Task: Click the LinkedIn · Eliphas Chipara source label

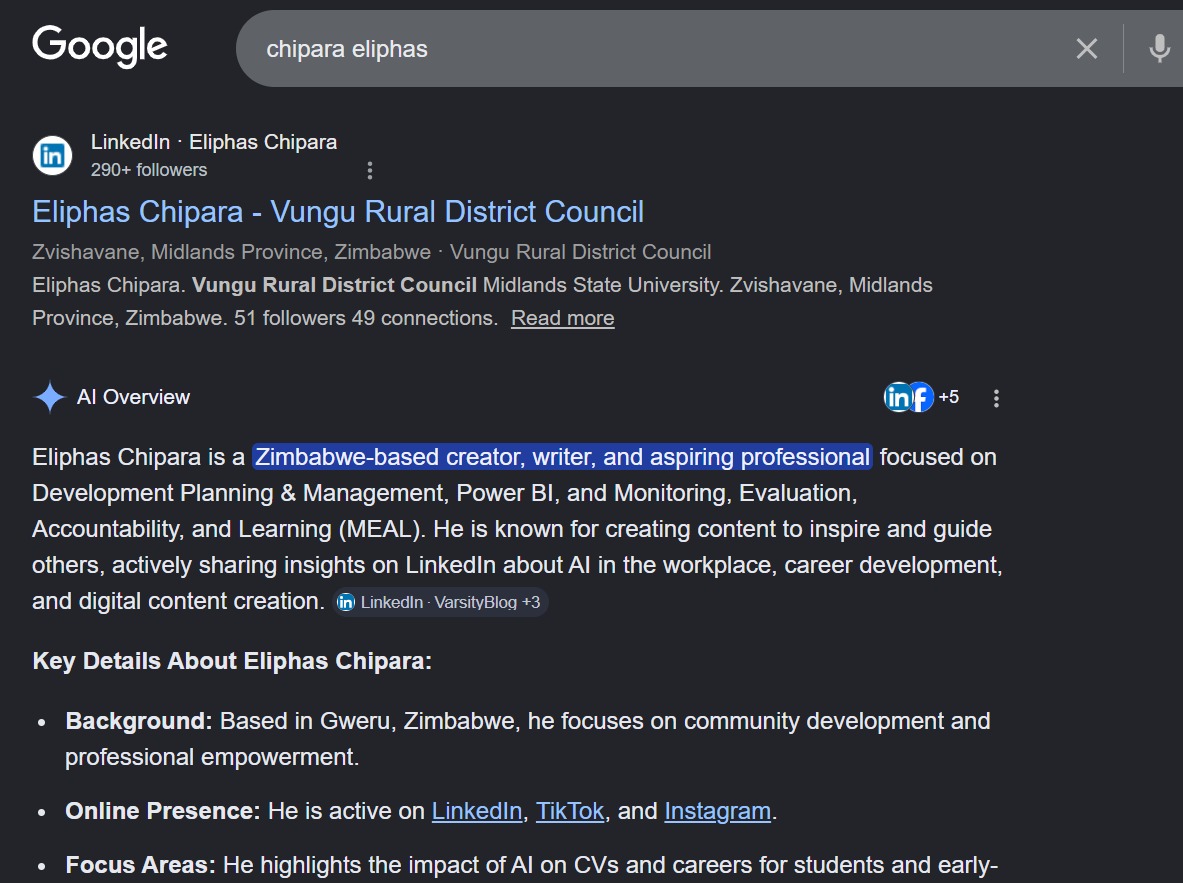Action: tap(214, 142)
